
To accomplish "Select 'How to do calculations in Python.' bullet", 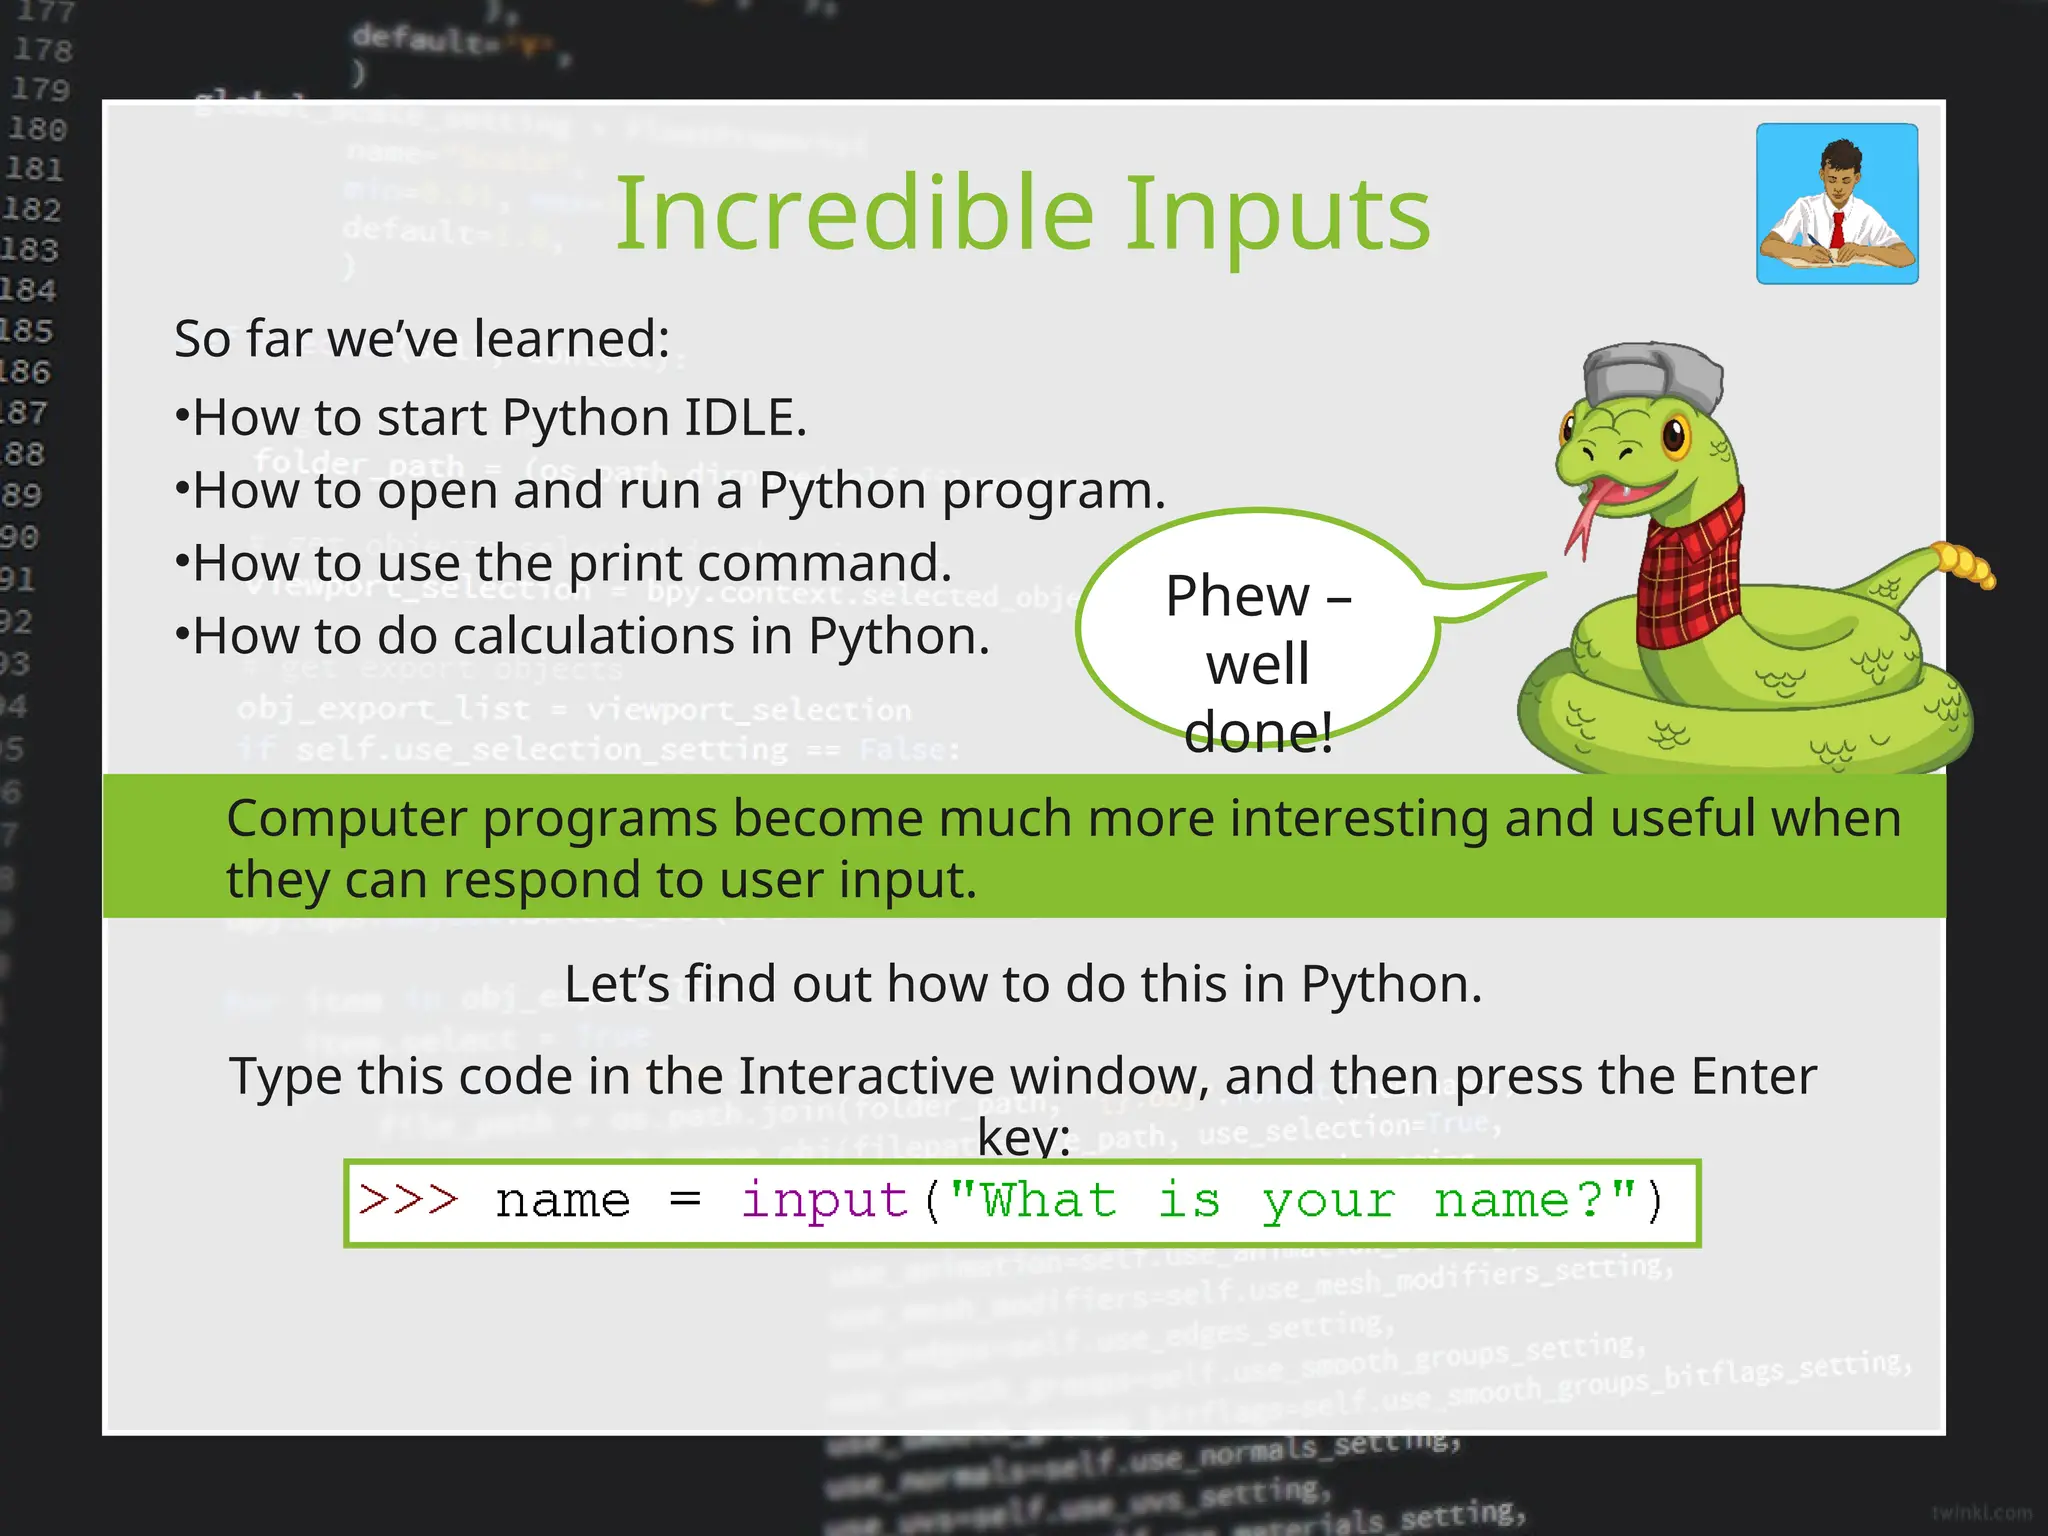I will 582,636.
